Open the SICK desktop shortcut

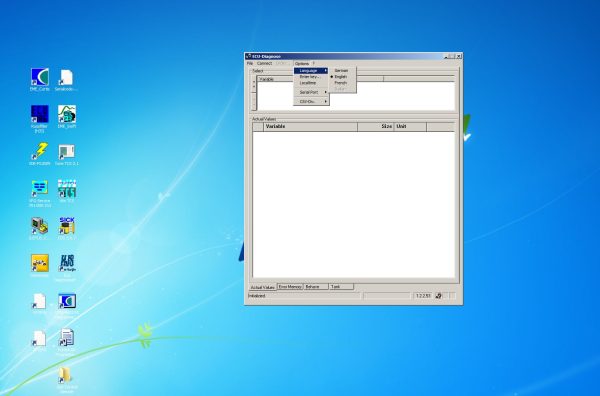coord(67,228)
